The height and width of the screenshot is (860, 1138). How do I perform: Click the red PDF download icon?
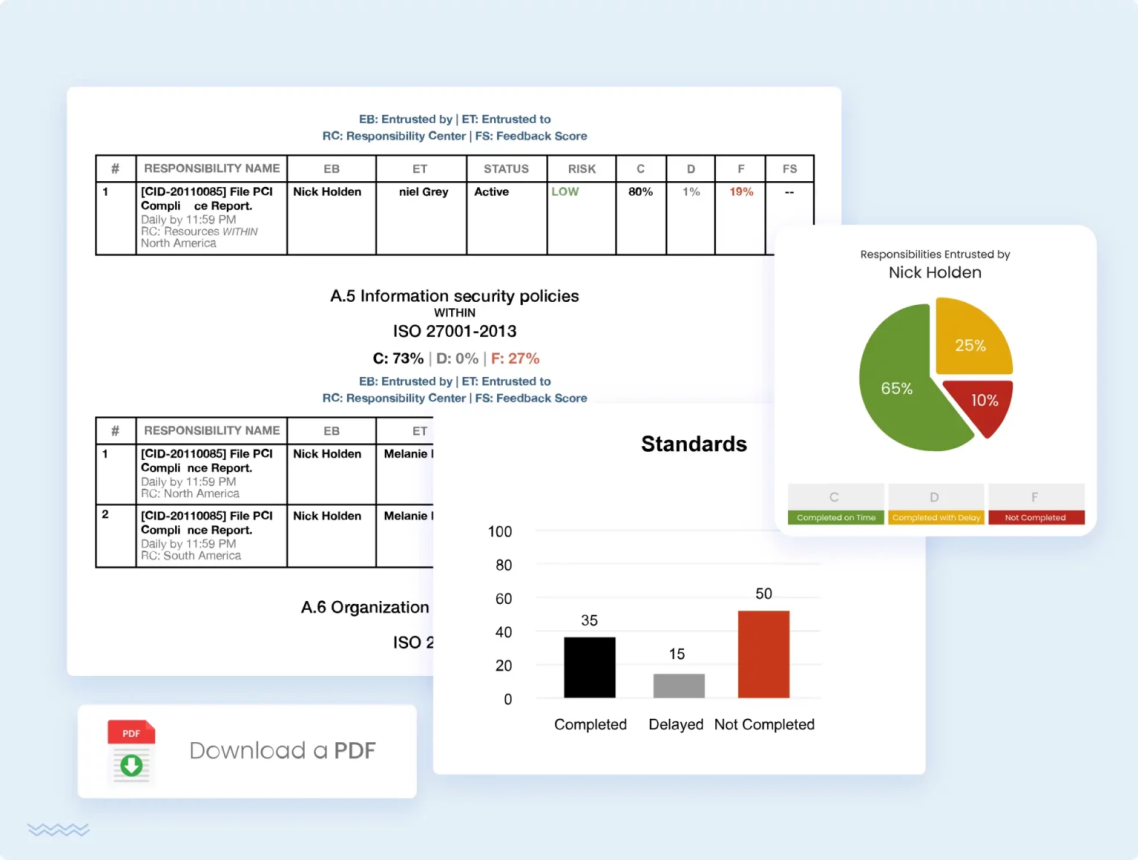(x=131, y=751)
